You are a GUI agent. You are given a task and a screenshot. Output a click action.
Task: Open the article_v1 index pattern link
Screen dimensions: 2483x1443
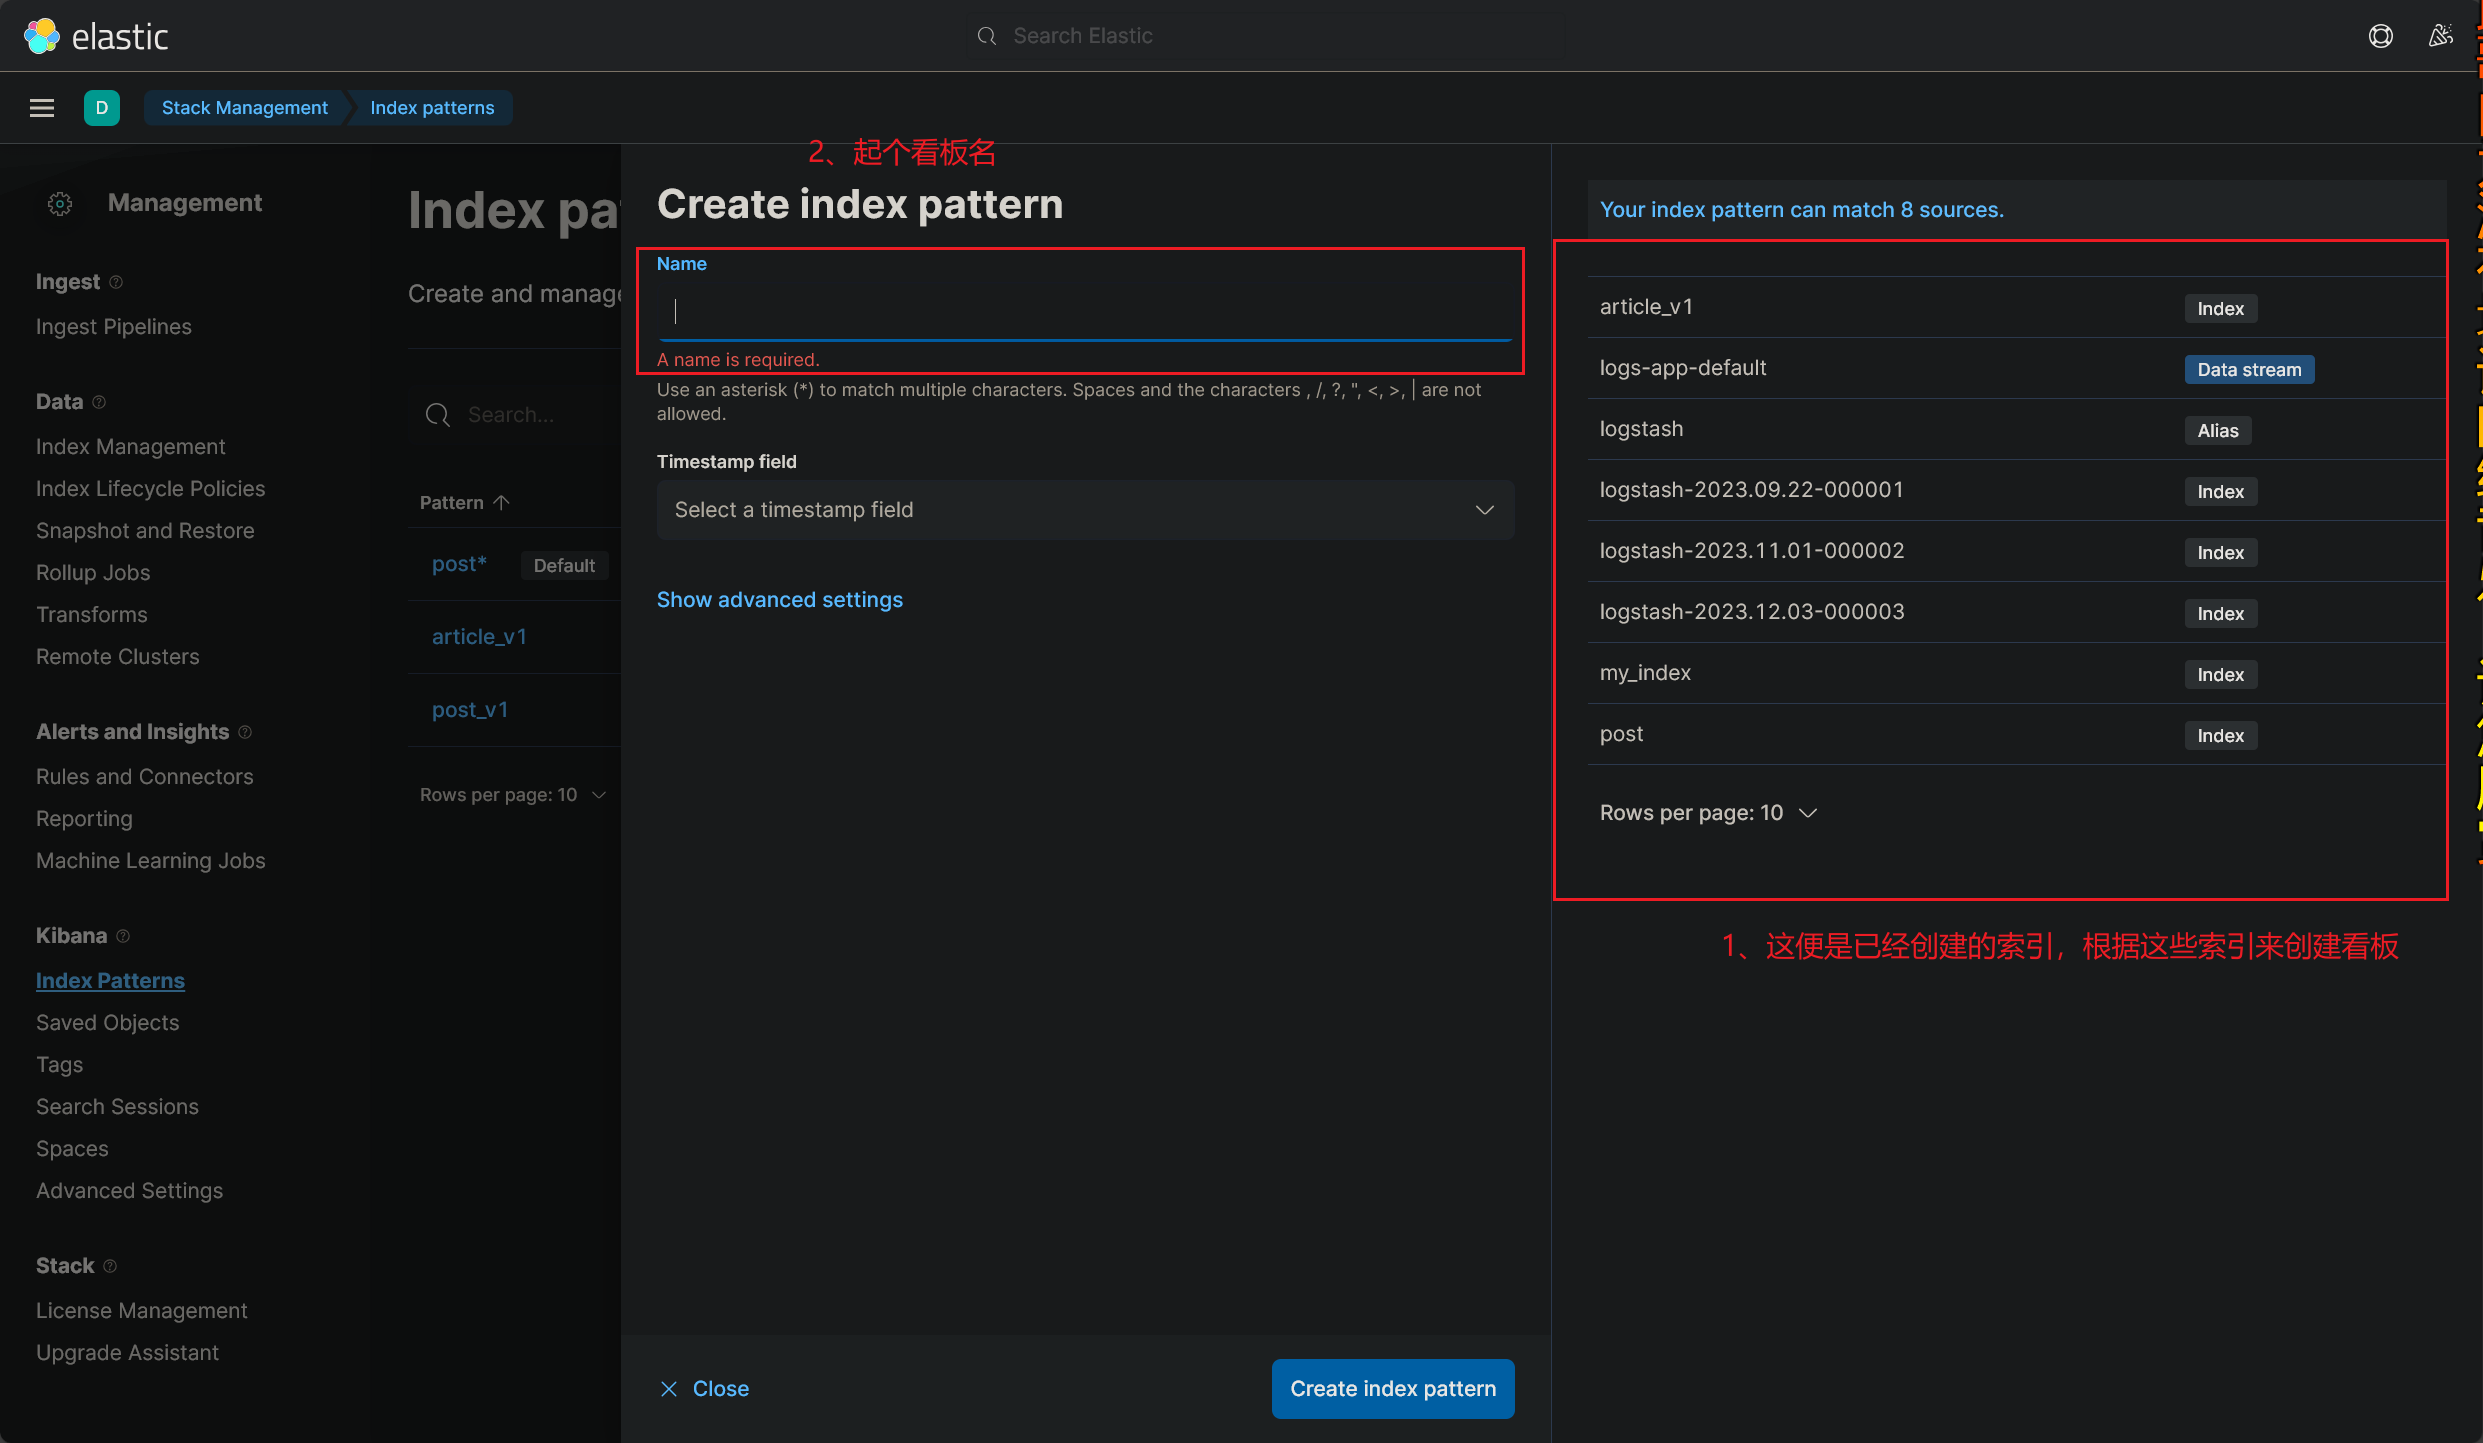pos(479,637)
